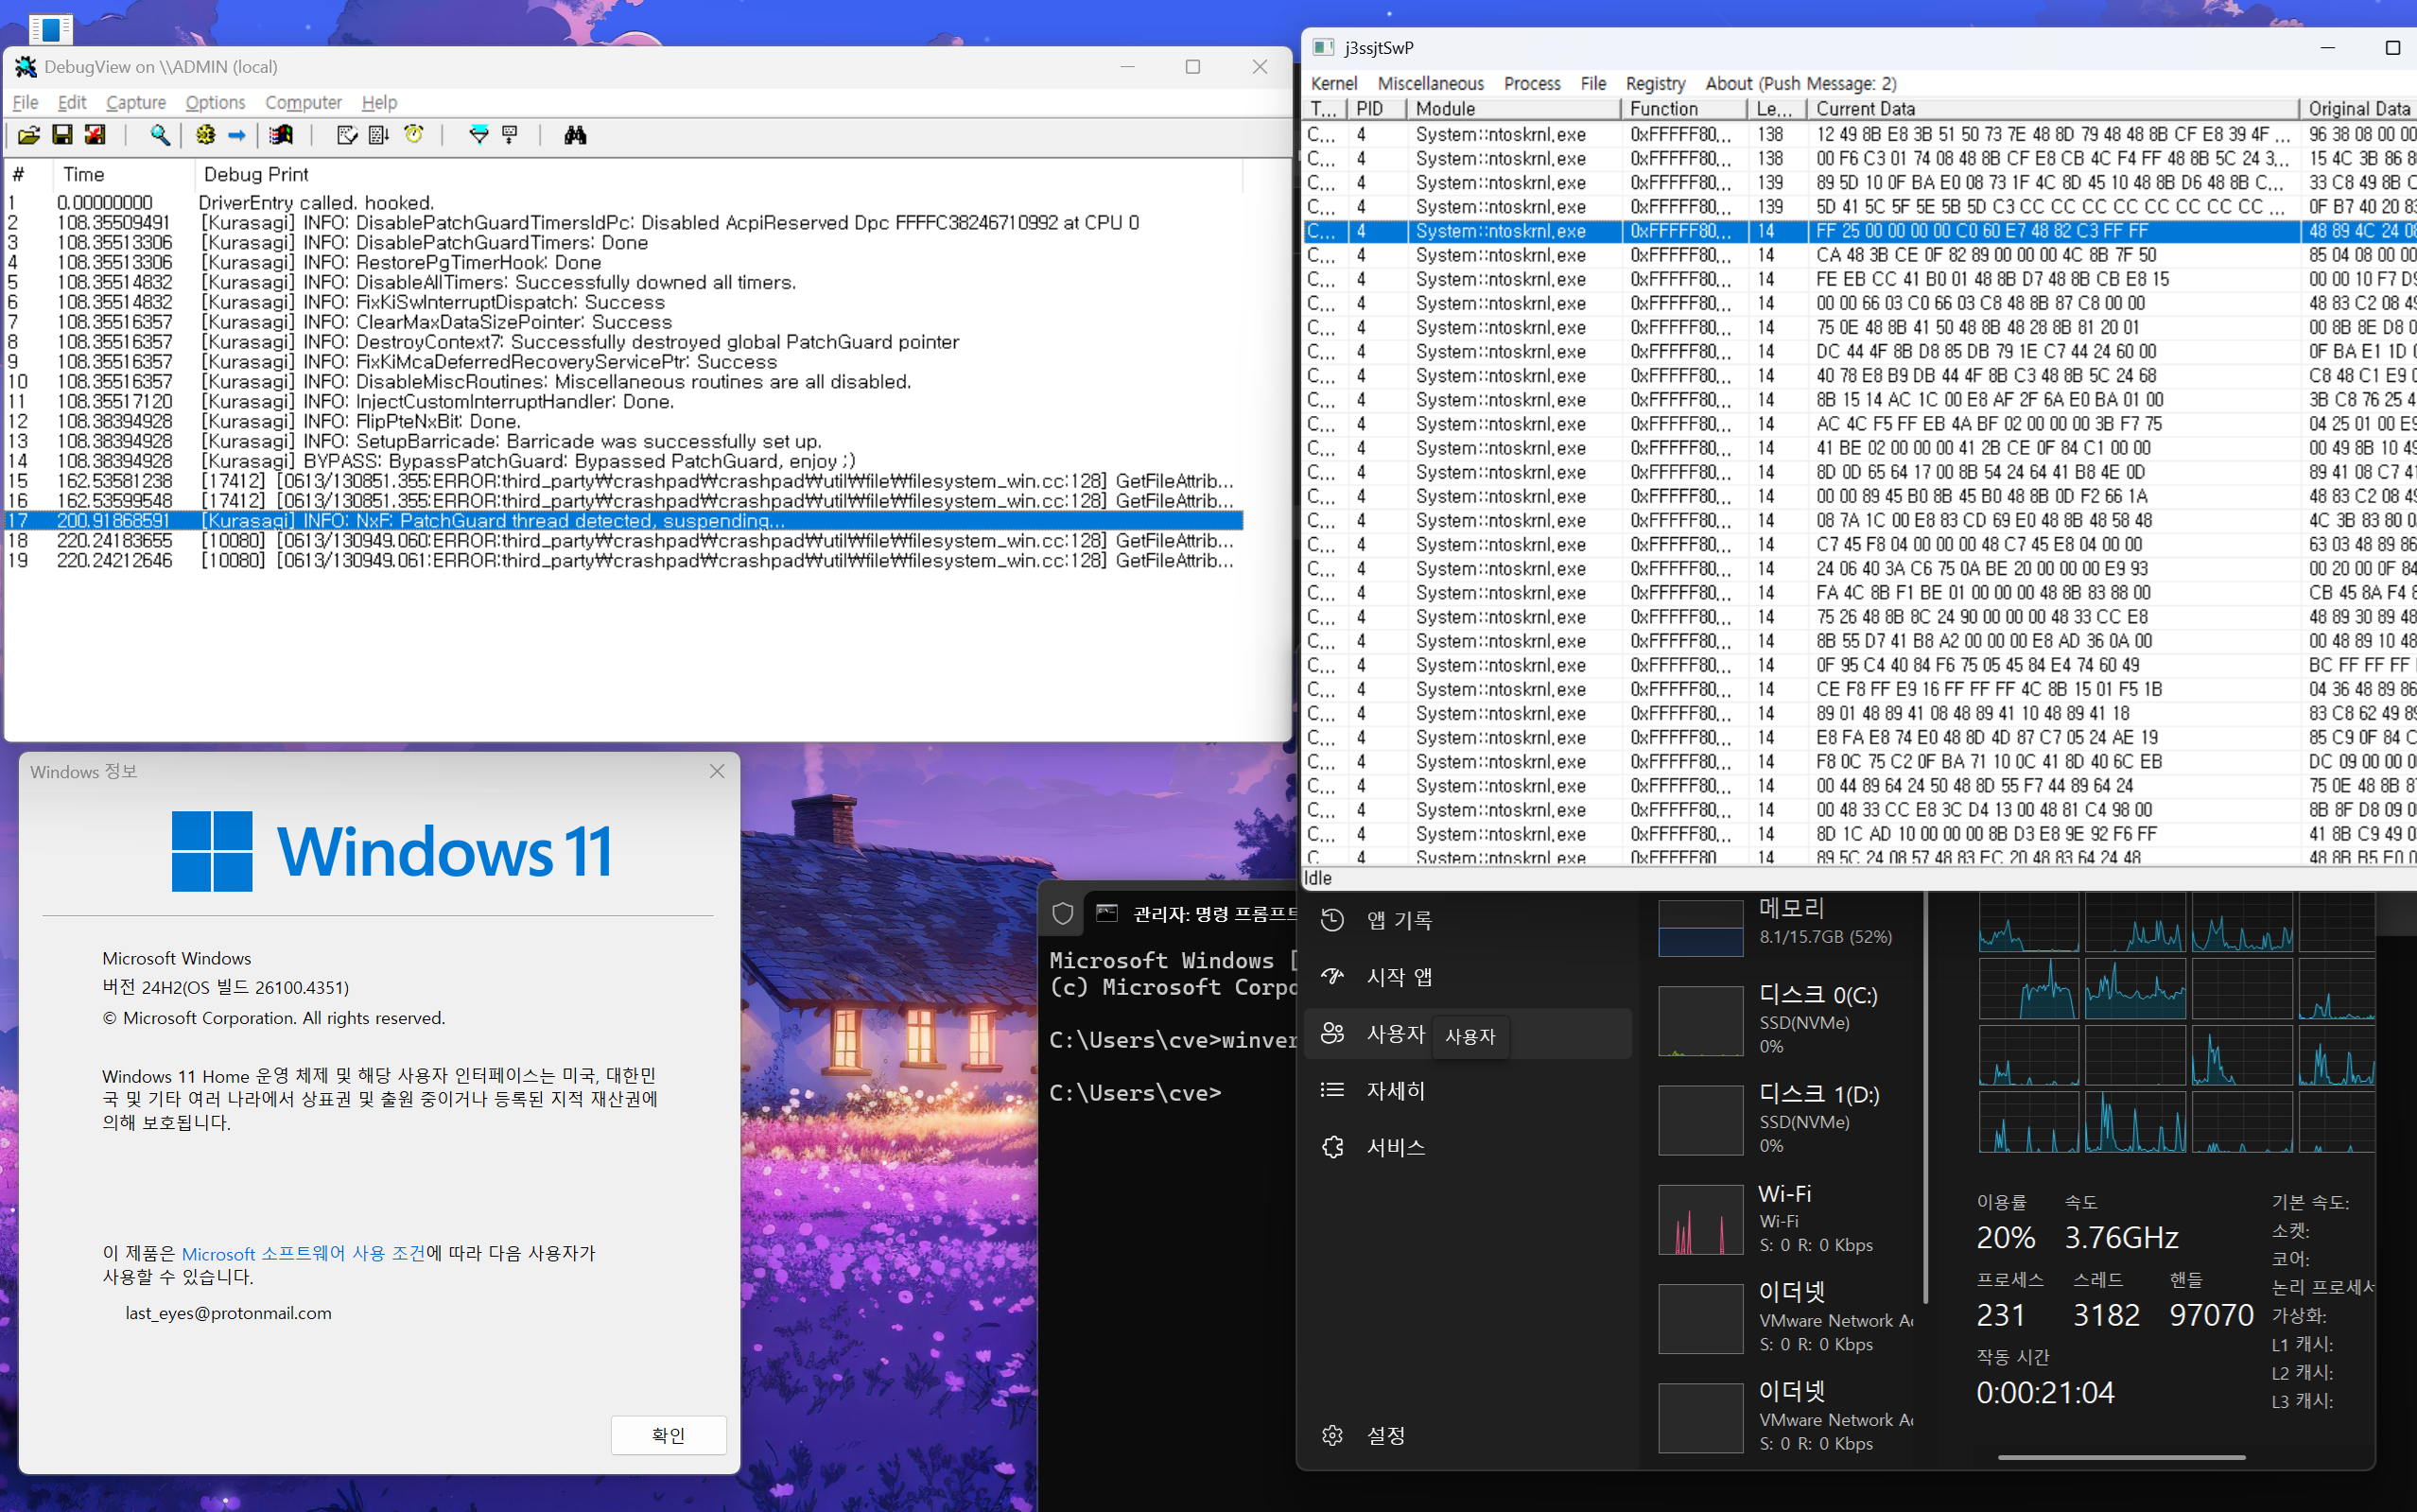Open the Options menu in DebugView
Viewport: 2417px width, 1512px height.
coord(215,102)
